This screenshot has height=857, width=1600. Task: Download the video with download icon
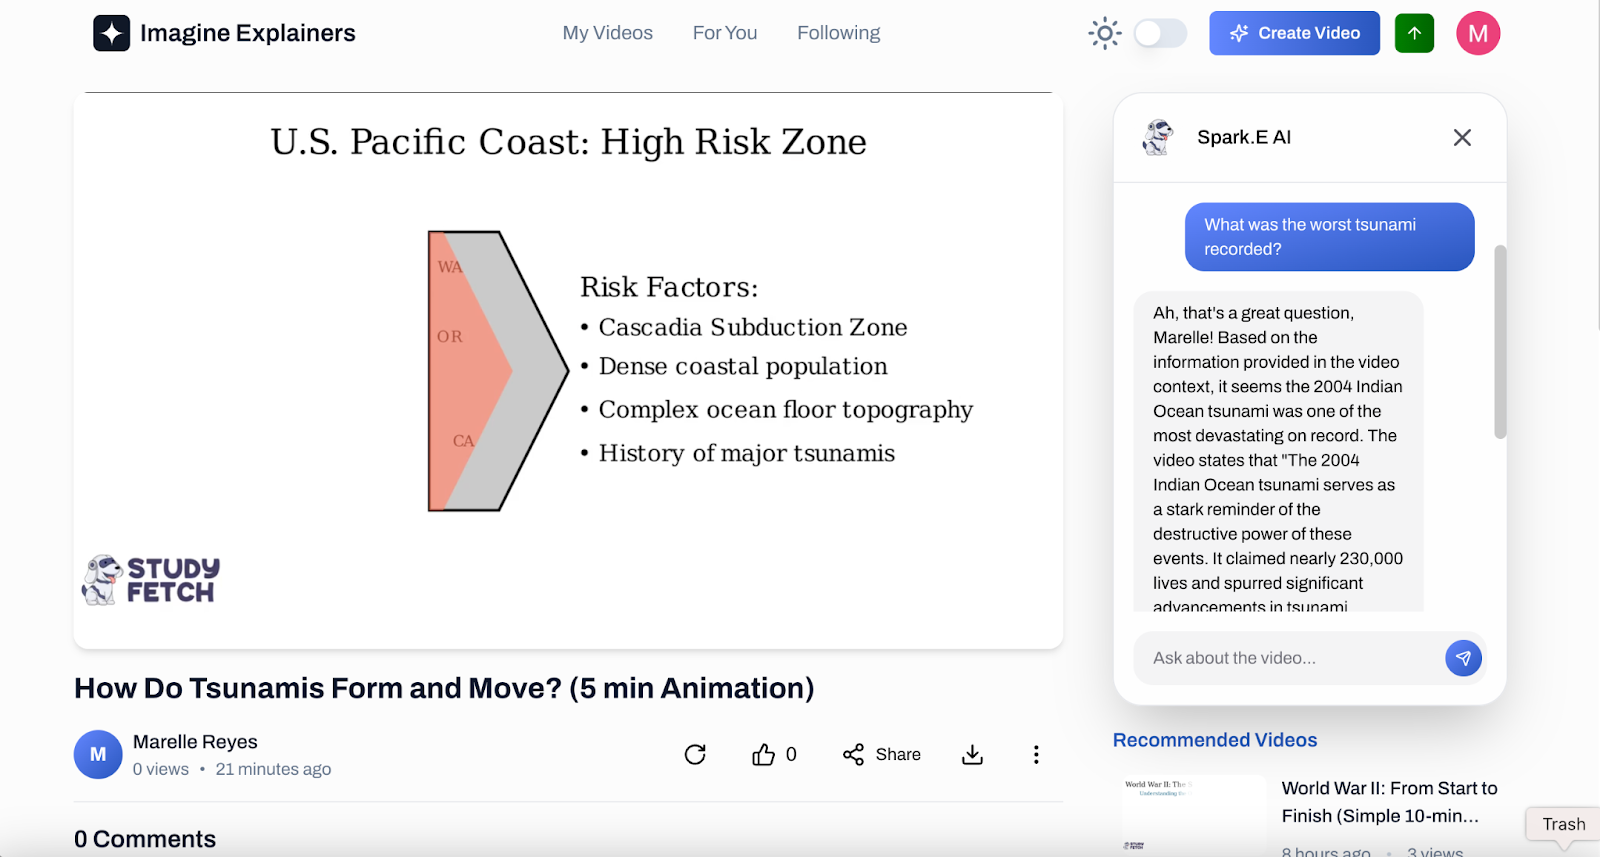click(972, 754)
